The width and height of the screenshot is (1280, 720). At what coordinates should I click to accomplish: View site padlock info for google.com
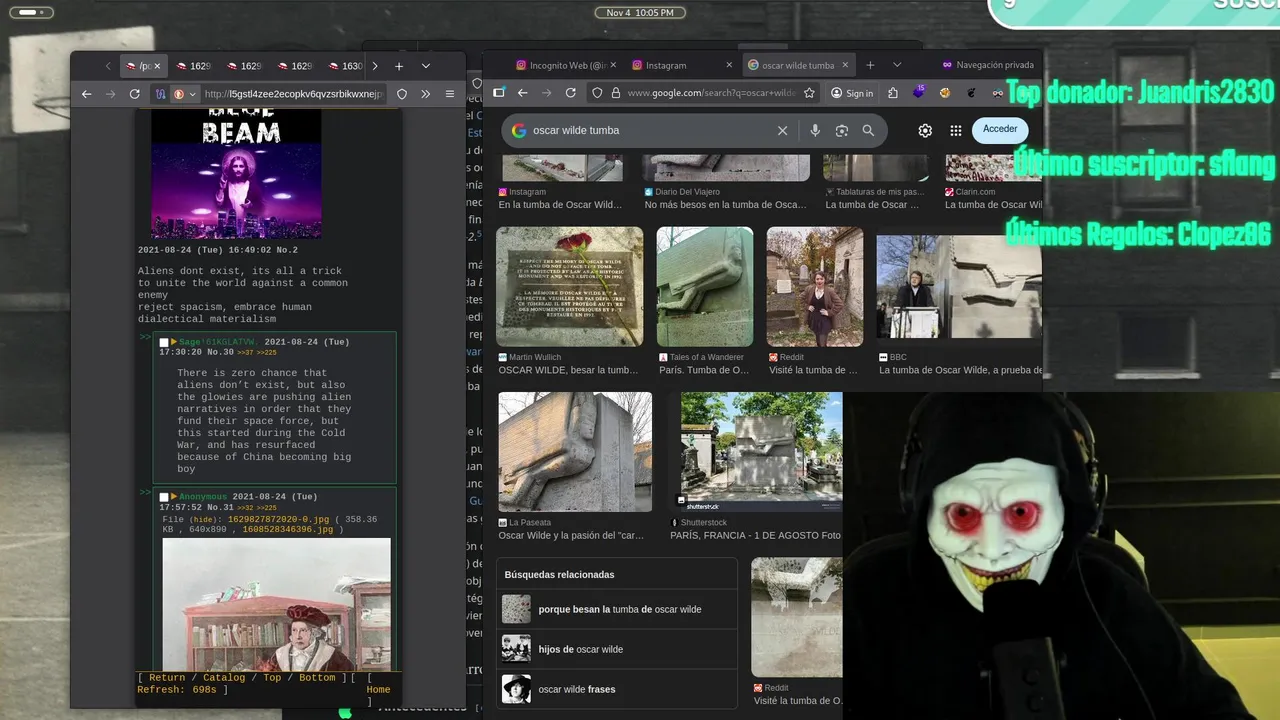click(x=615, y=93)
